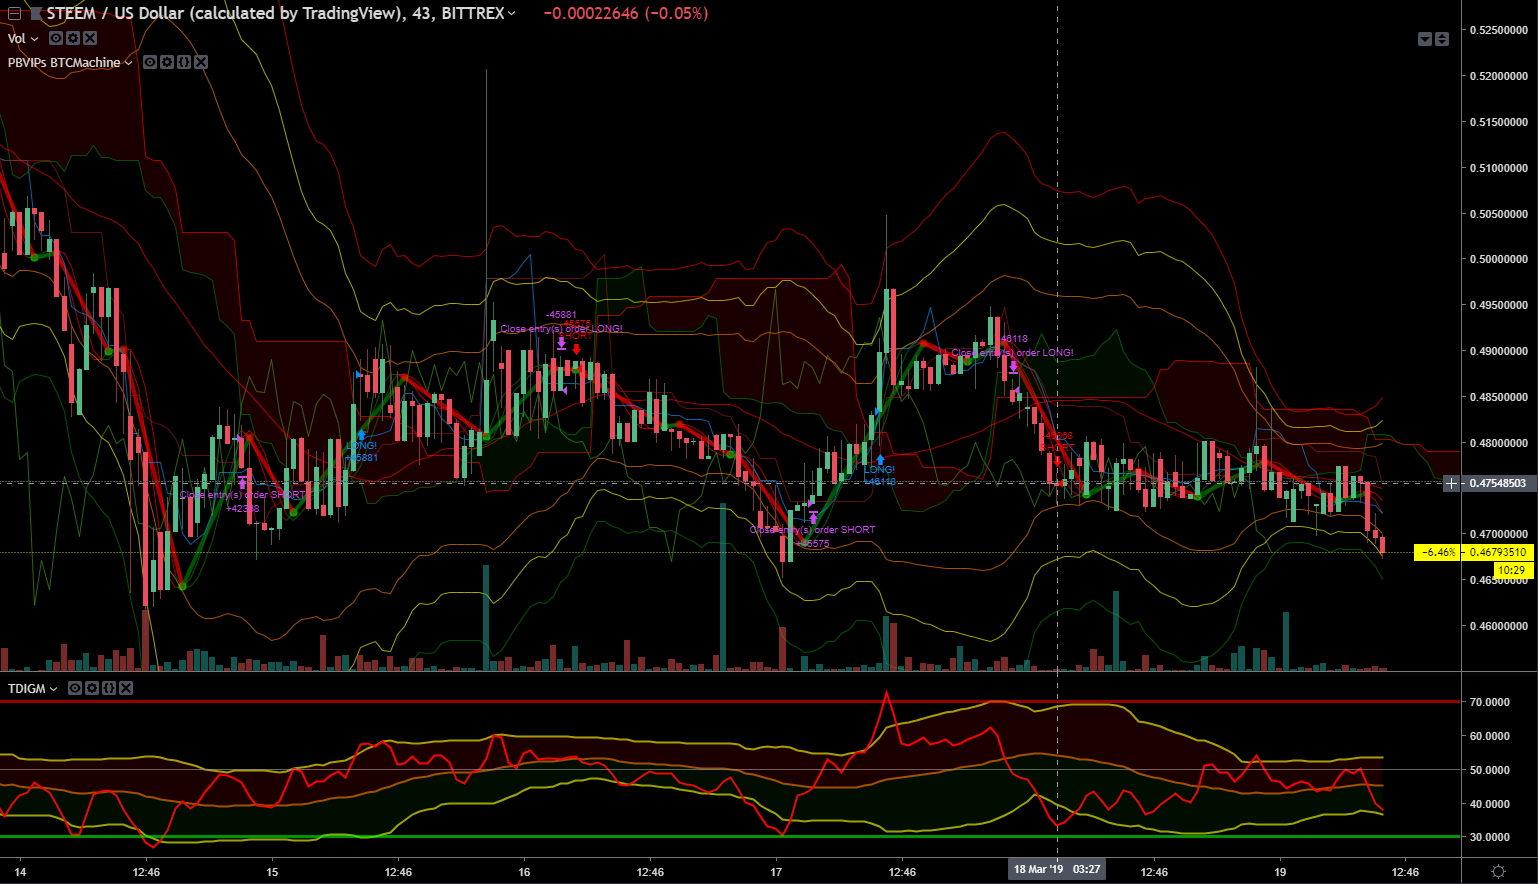Click the date label 16 on time axis

pos(524,872)
